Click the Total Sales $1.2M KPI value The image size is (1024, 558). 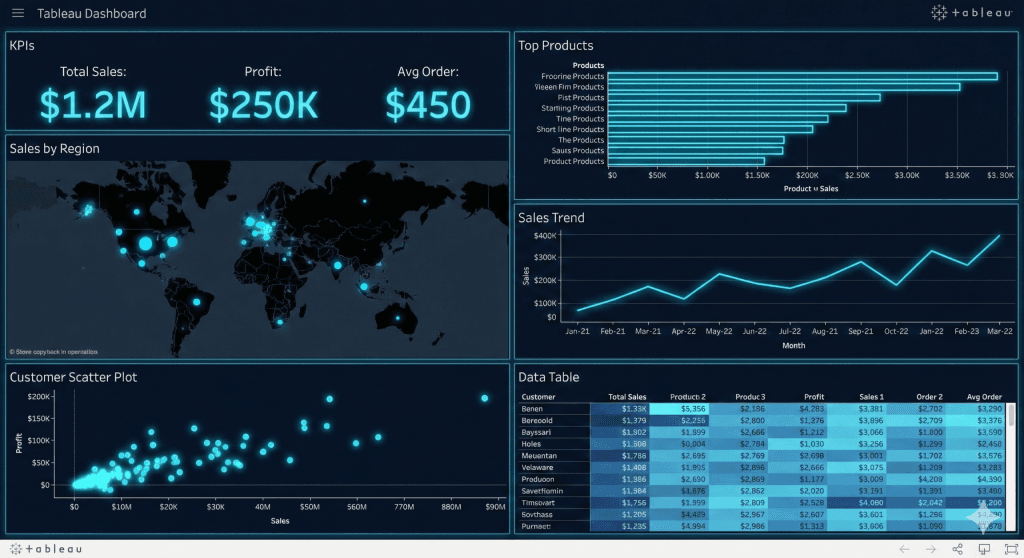pos(93,104)
